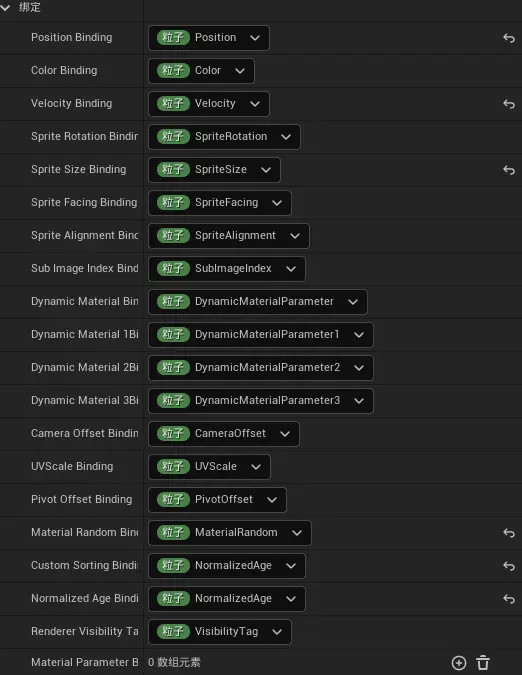Reset Sprite Size Binding to default
The image size is (522, 675).
pos(509,170)
